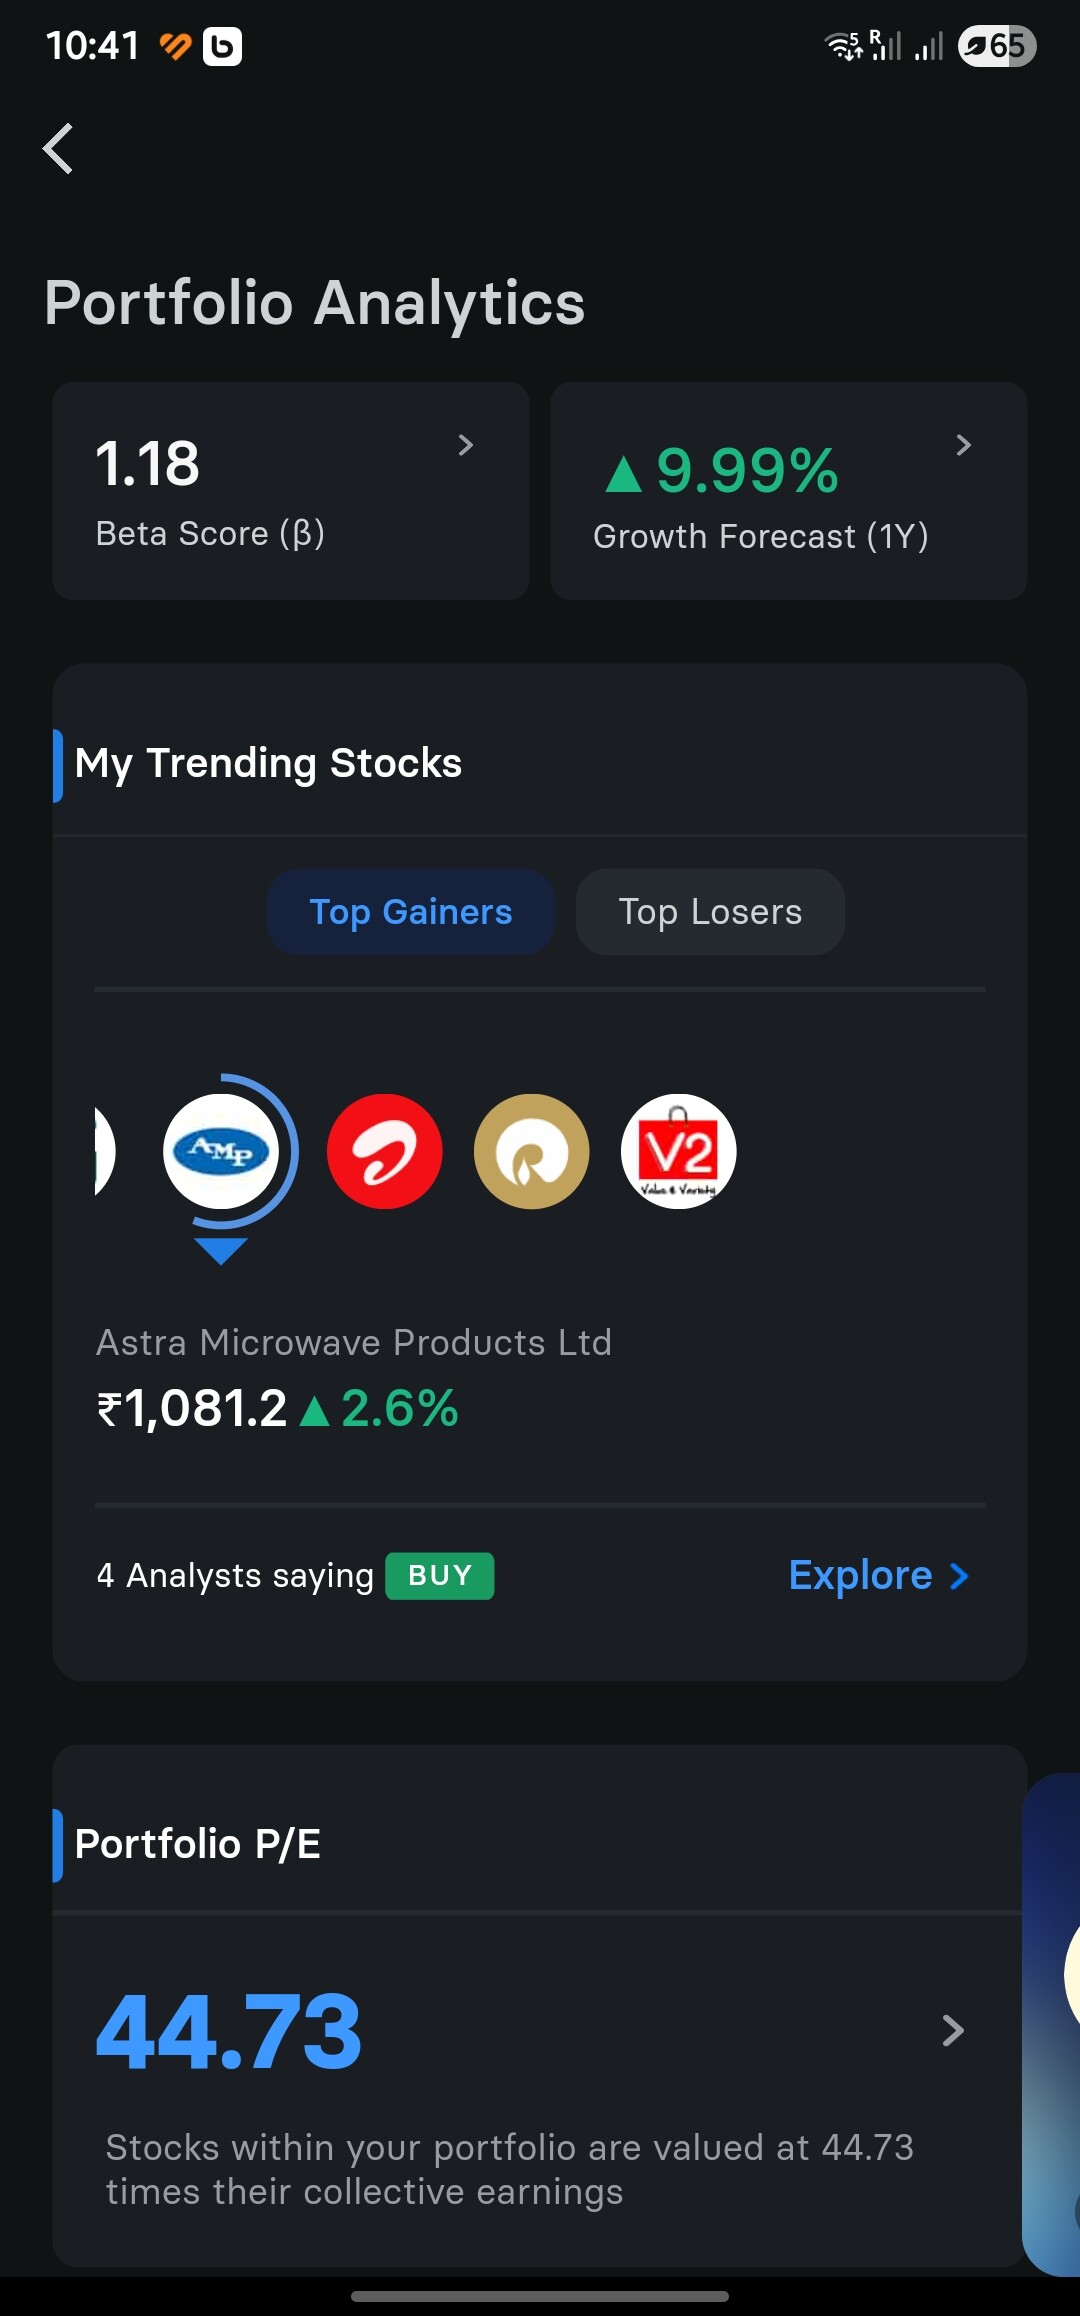Tap the Wi-Fi status icon

coord(842,46)
